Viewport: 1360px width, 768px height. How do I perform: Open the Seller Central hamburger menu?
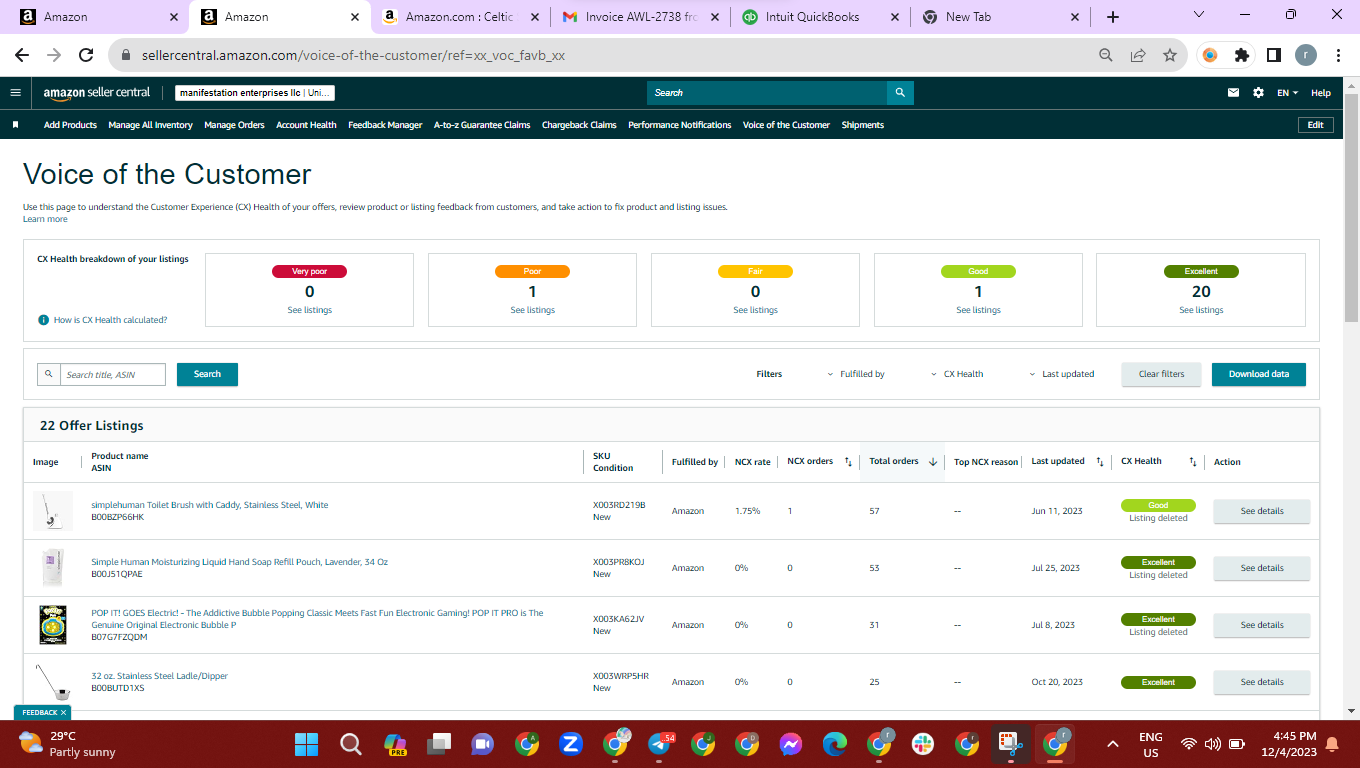click(15, 93)
